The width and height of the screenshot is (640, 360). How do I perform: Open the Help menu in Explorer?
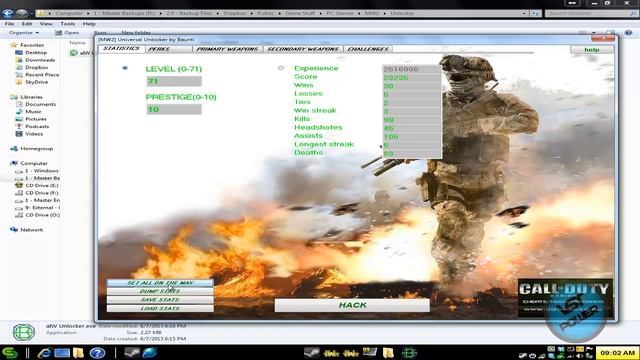tap(89, 24)
